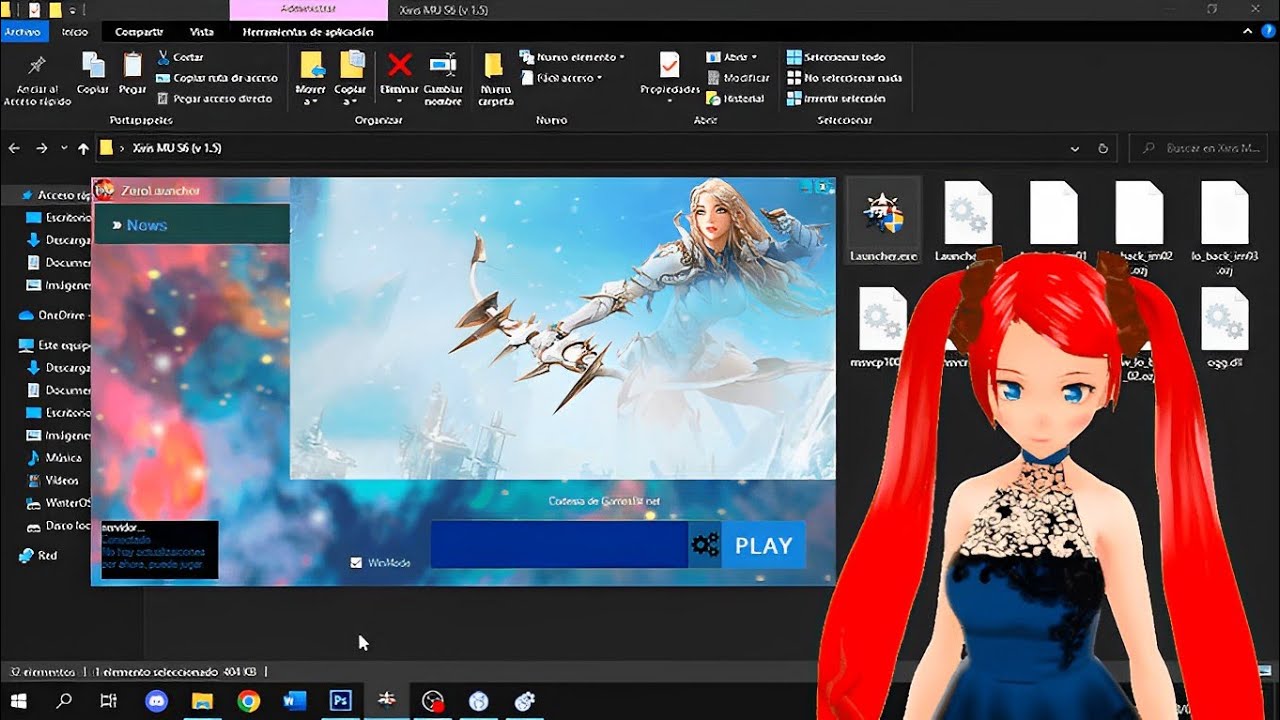Select Música in the navigation pane
Viewport: 1280px width, 720px height.
click(x=55, y=458)
